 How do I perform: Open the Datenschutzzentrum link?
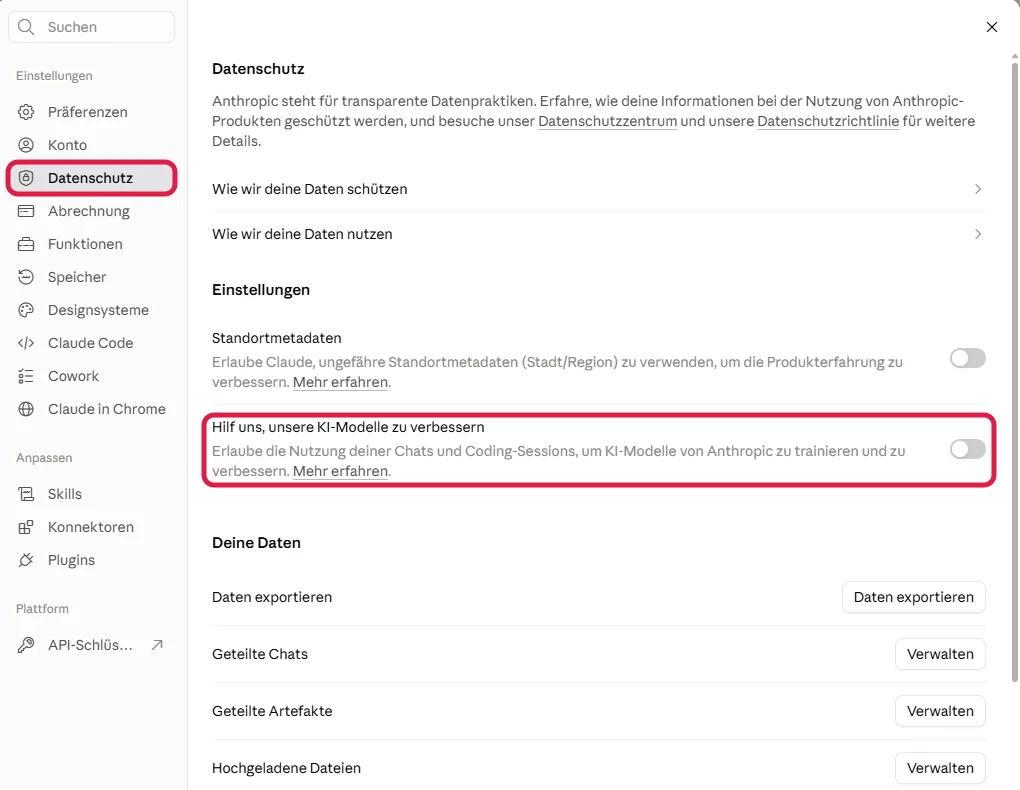point(608,121)
